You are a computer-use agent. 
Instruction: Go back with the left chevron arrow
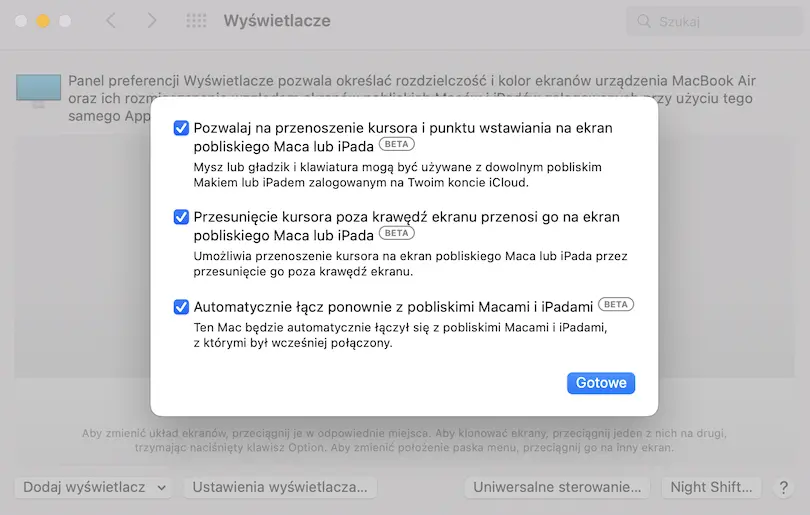click(111, 21)
